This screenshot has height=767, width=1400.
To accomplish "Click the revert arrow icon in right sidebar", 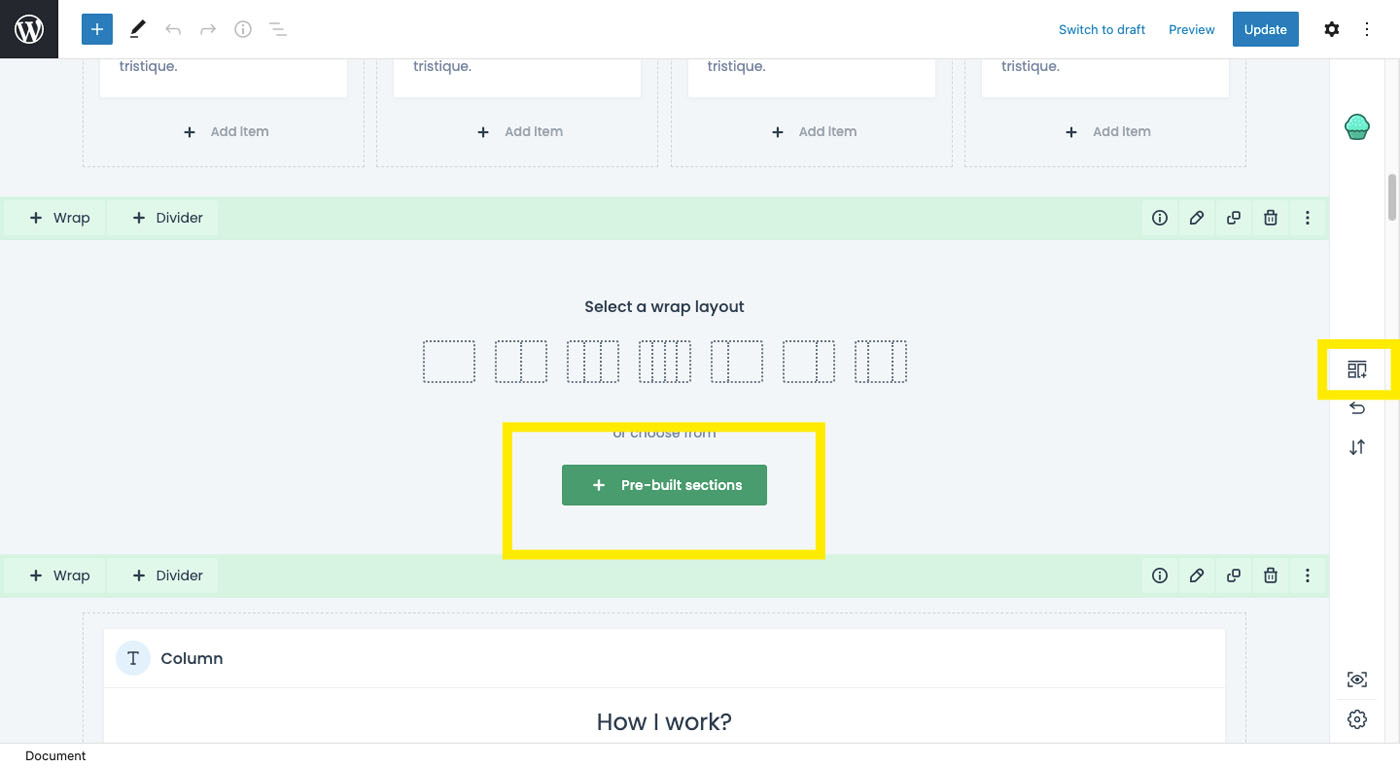I will point(1357,407).
